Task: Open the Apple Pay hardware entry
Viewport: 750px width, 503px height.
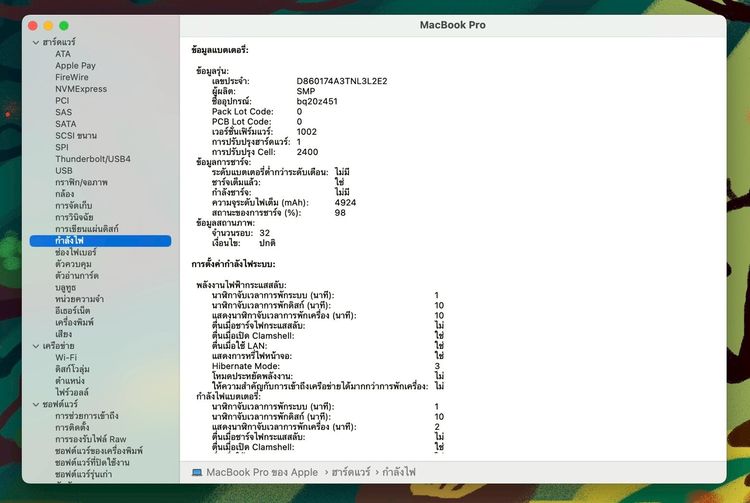Action: tap(75, 66)
